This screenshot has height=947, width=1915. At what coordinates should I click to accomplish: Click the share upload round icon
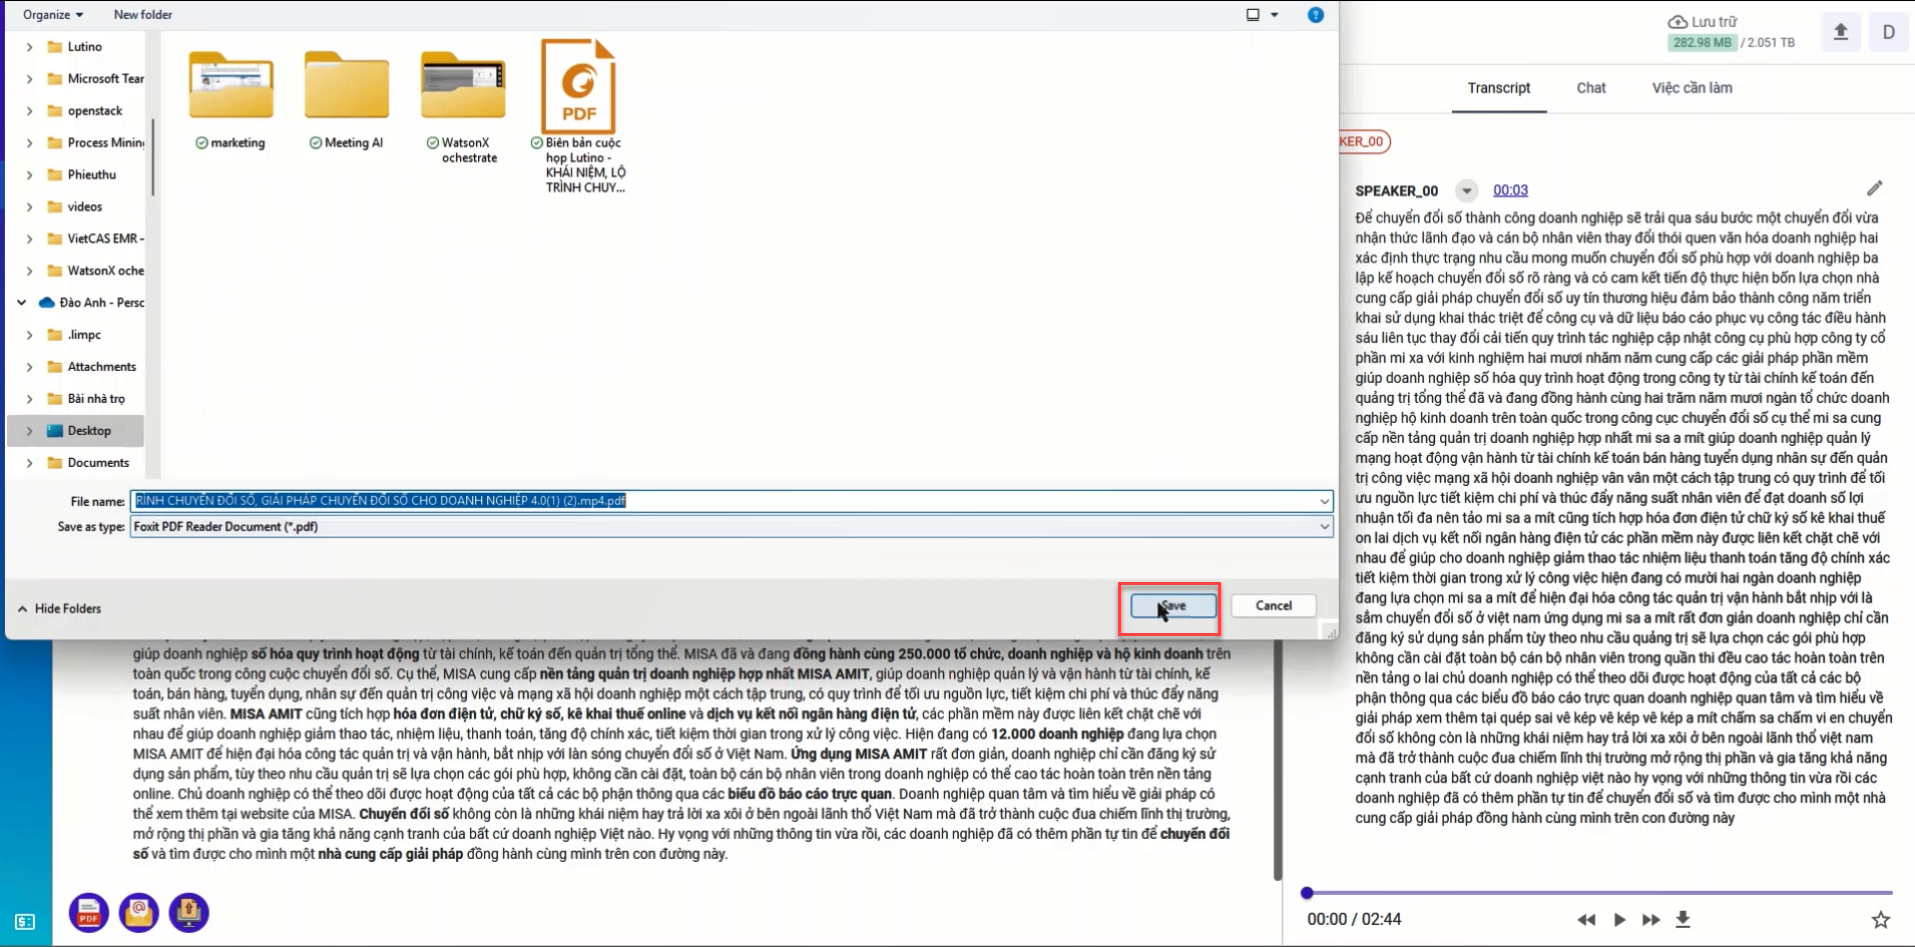point(189,912)
